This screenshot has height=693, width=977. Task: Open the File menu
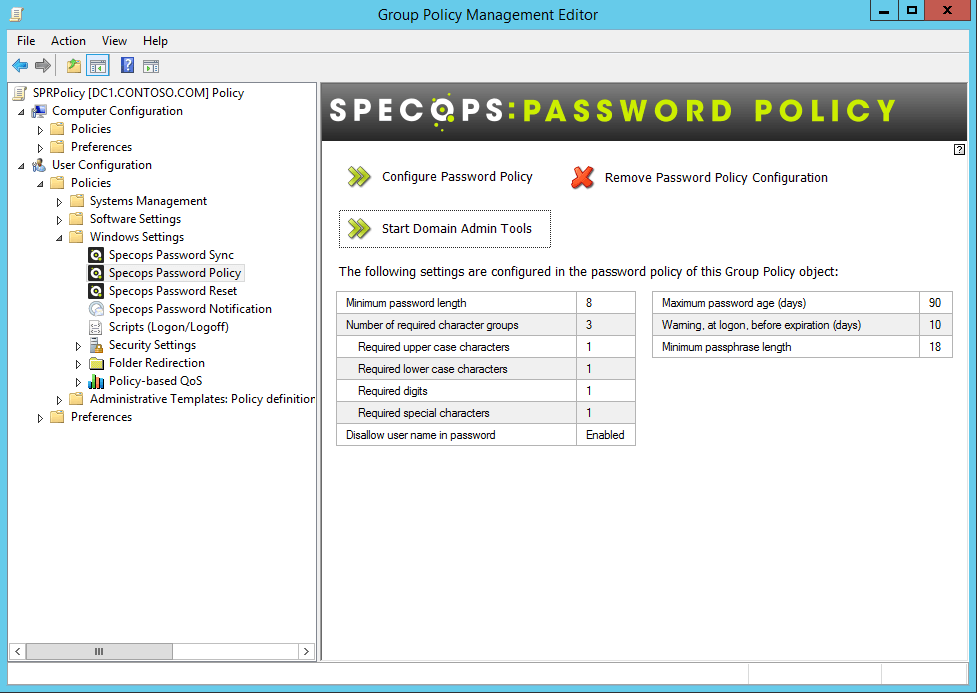point(26,41)
